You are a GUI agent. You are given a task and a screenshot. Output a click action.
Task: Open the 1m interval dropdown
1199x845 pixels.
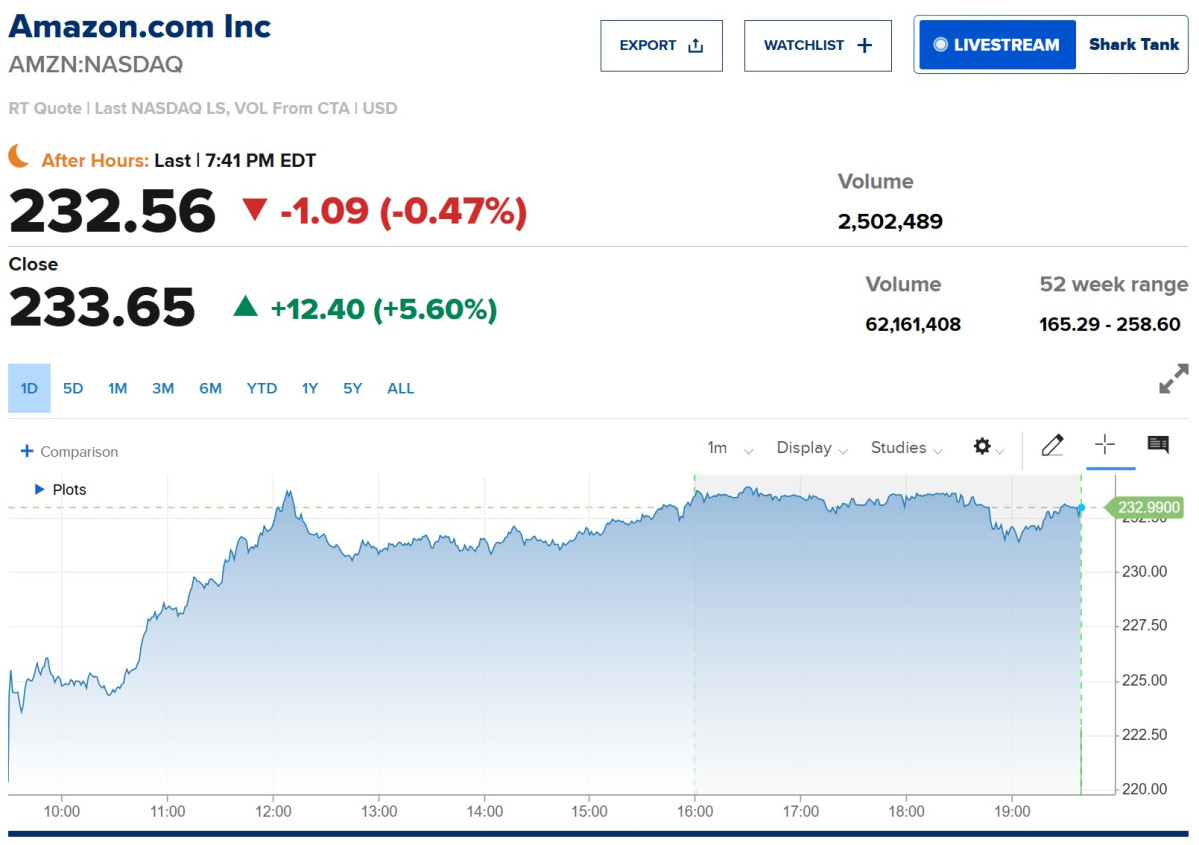tap(730, 448)
